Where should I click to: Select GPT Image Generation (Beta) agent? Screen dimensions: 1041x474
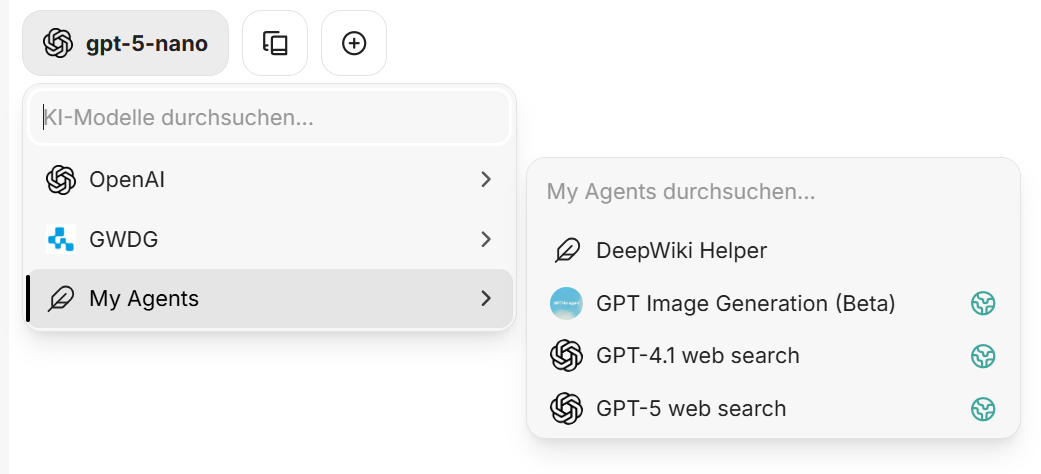[745, 303]
